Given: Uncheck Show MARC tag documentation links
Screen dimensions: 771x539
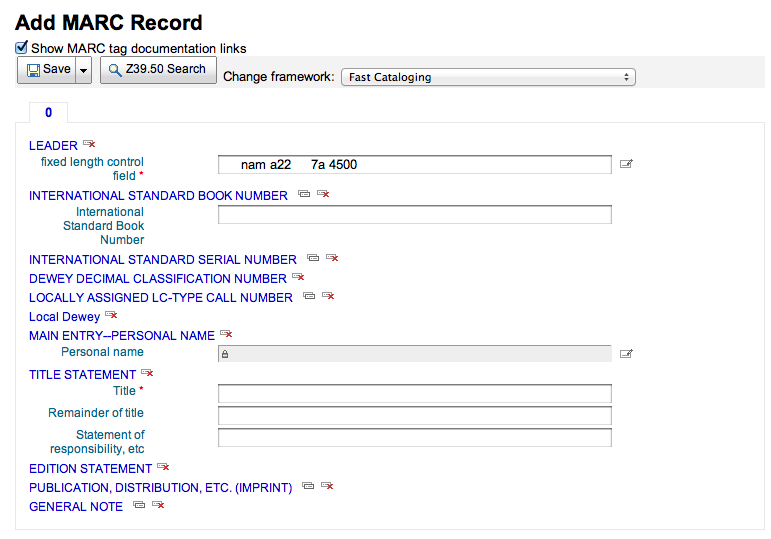Looking at the screenshot, I should (x=22, y=48).
